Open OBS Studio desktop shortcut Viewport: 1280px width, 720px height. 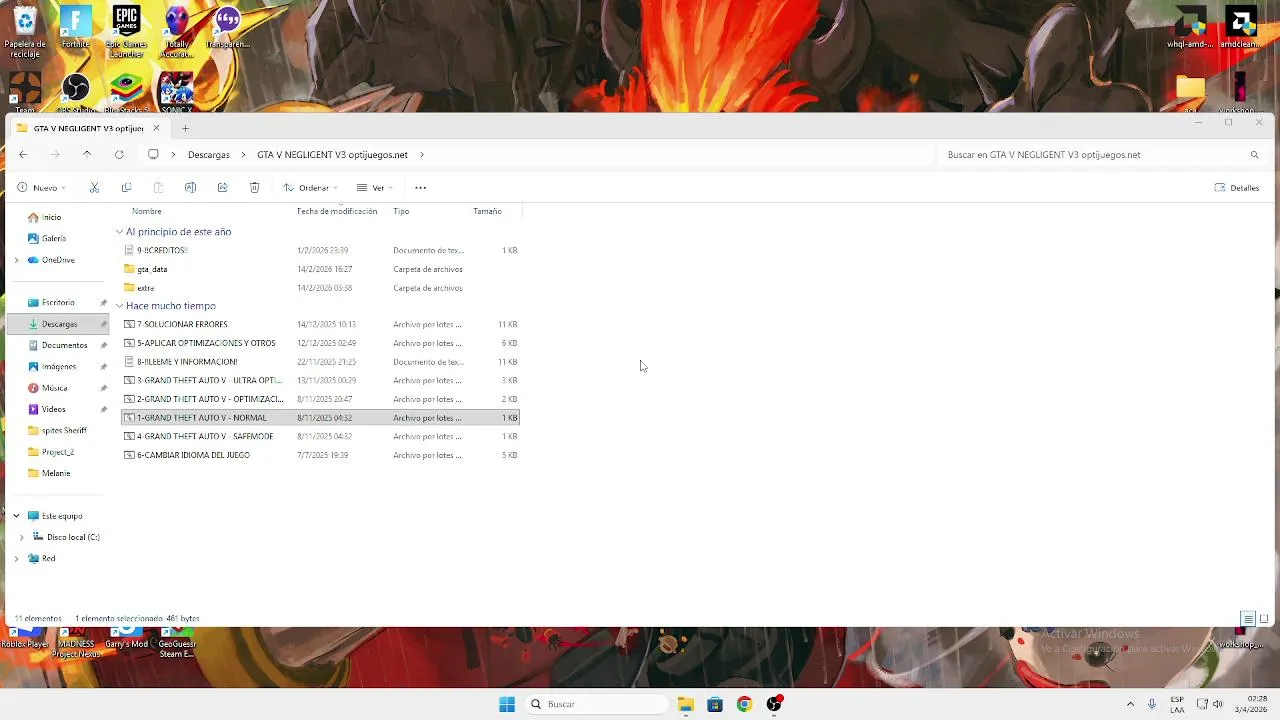[x=76, y=92]
